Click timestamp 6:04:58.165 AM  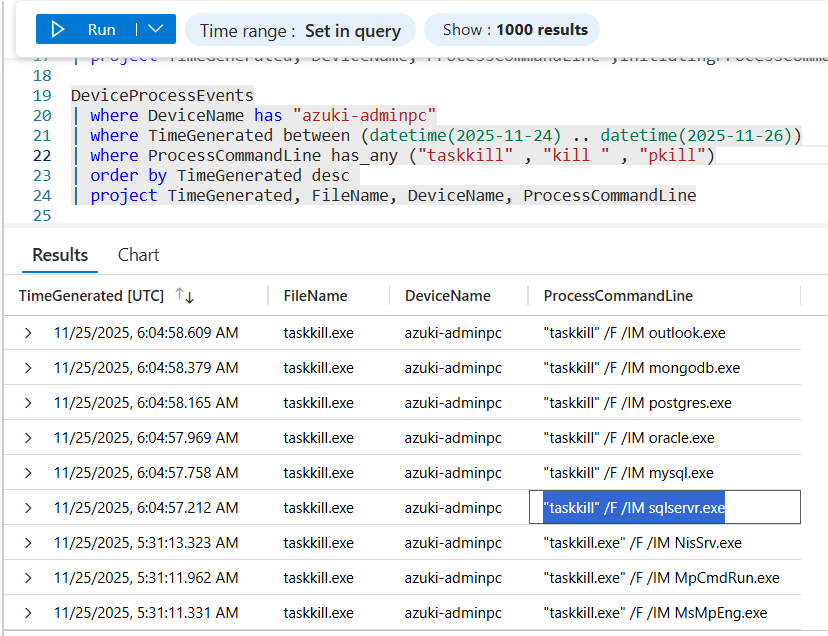point(146,403)
